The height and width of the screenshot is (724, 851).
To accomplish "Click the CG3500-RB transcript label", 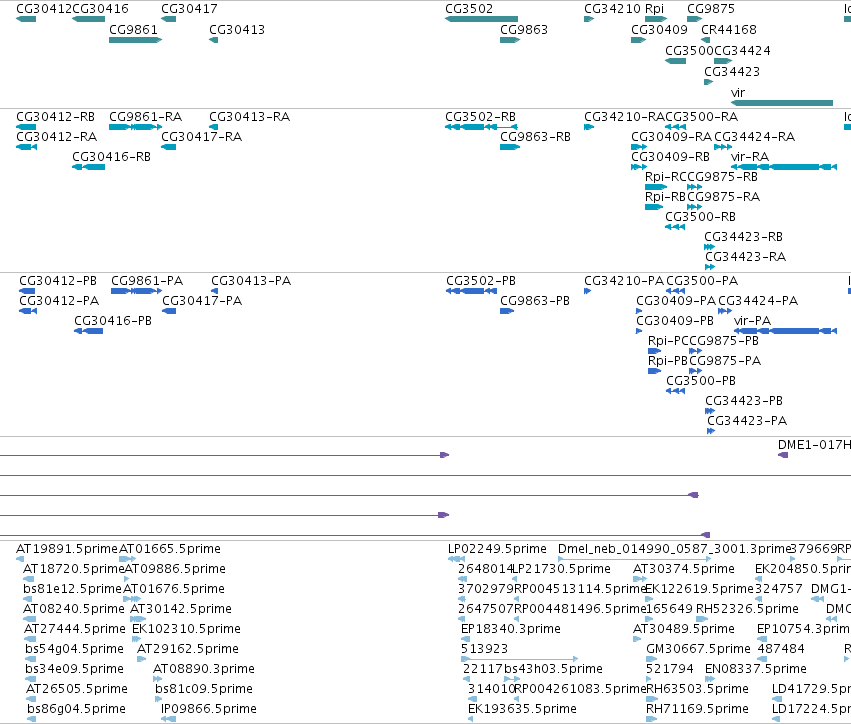I will click(701, 217).
